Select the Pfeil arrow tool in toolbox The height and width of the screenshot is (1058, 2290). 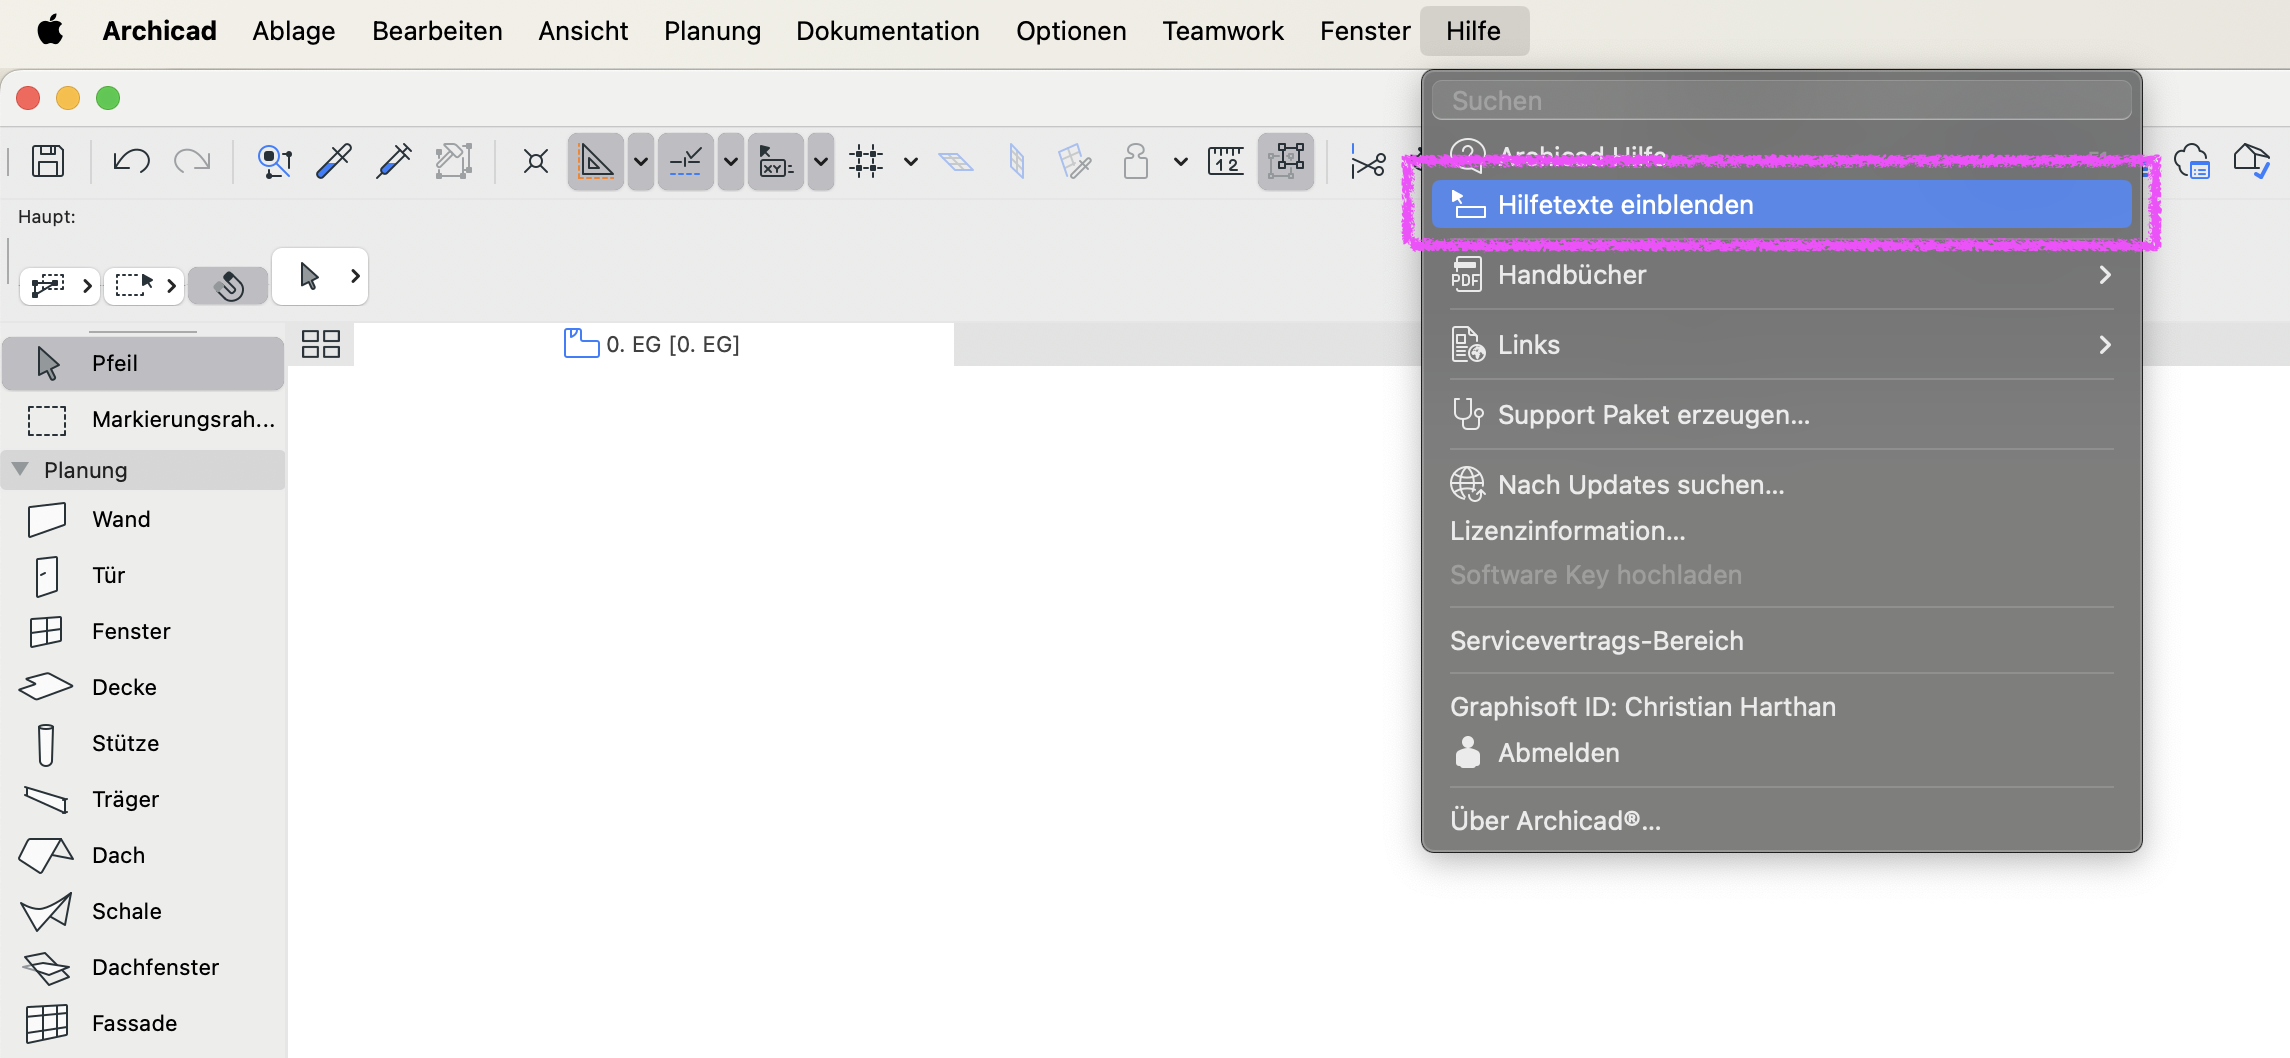coord(144,363)
